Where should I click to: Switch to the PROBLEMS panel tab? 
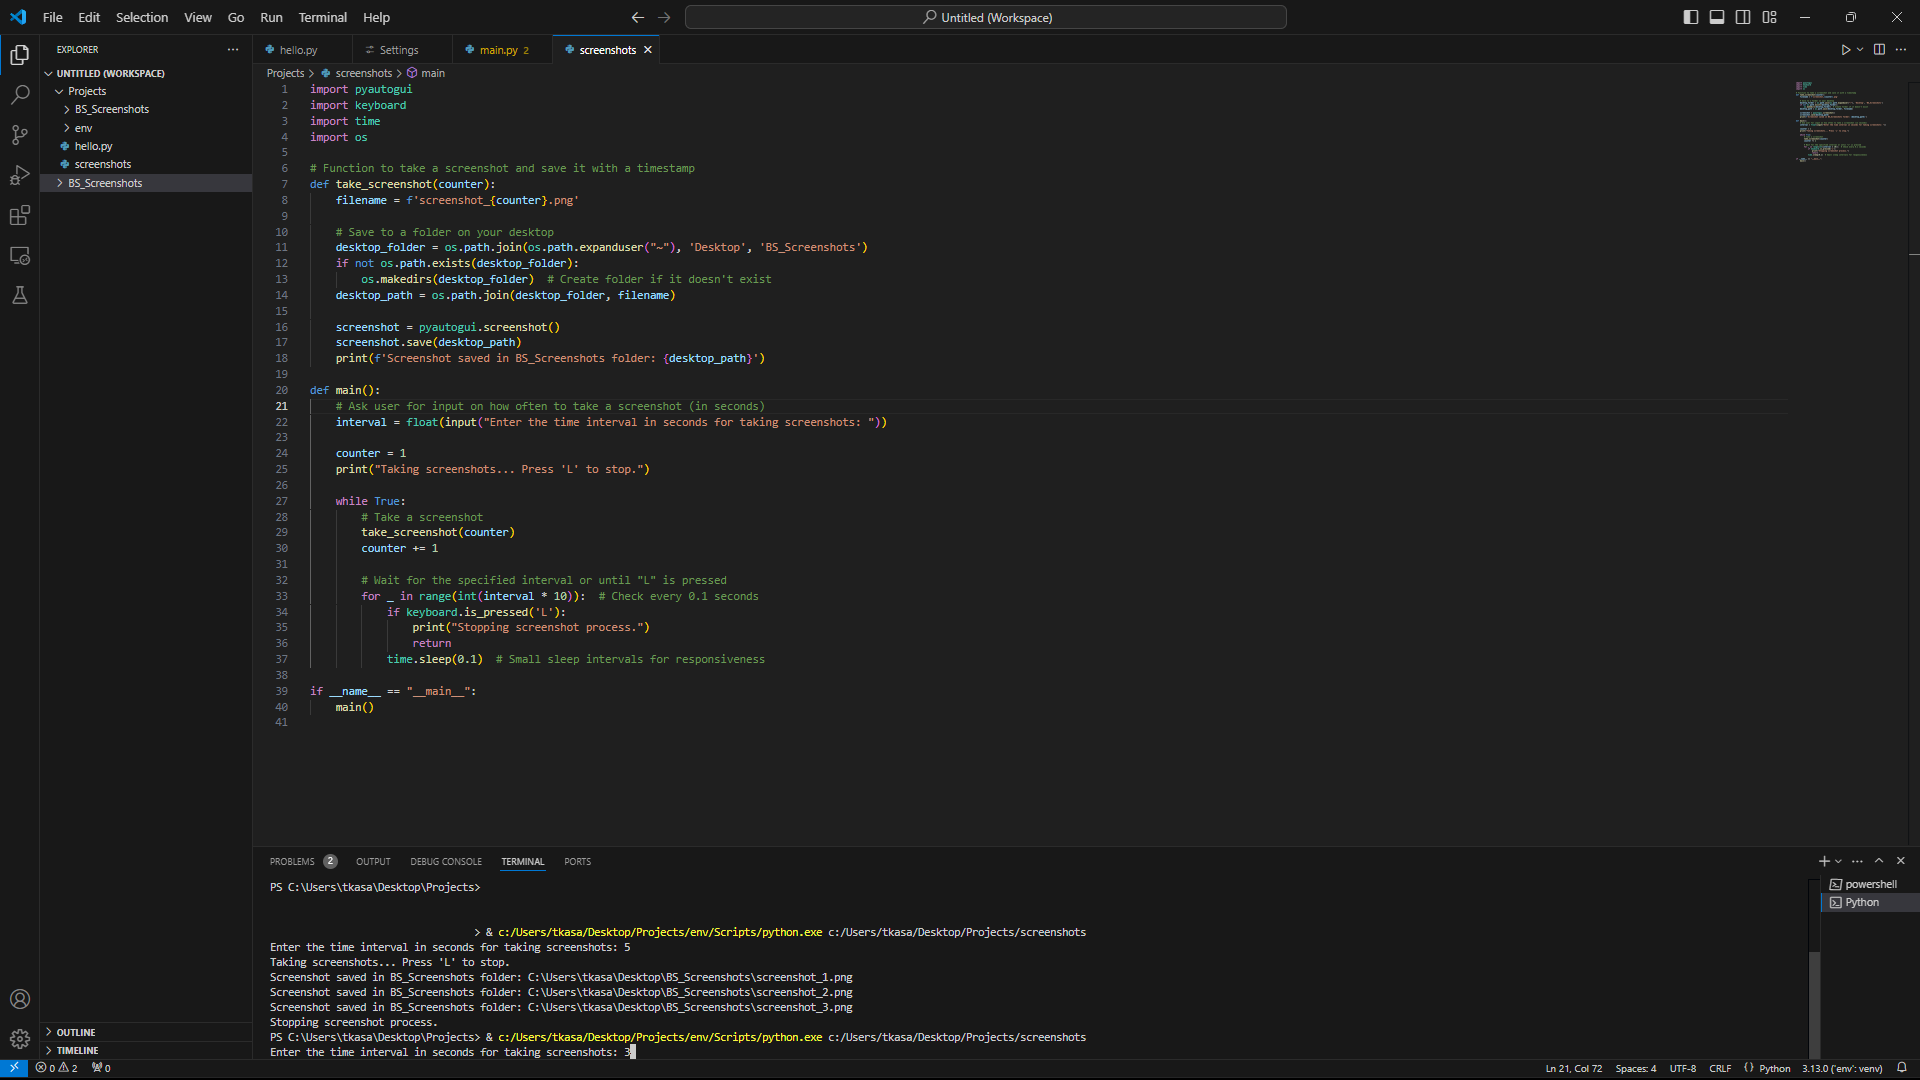292,861
